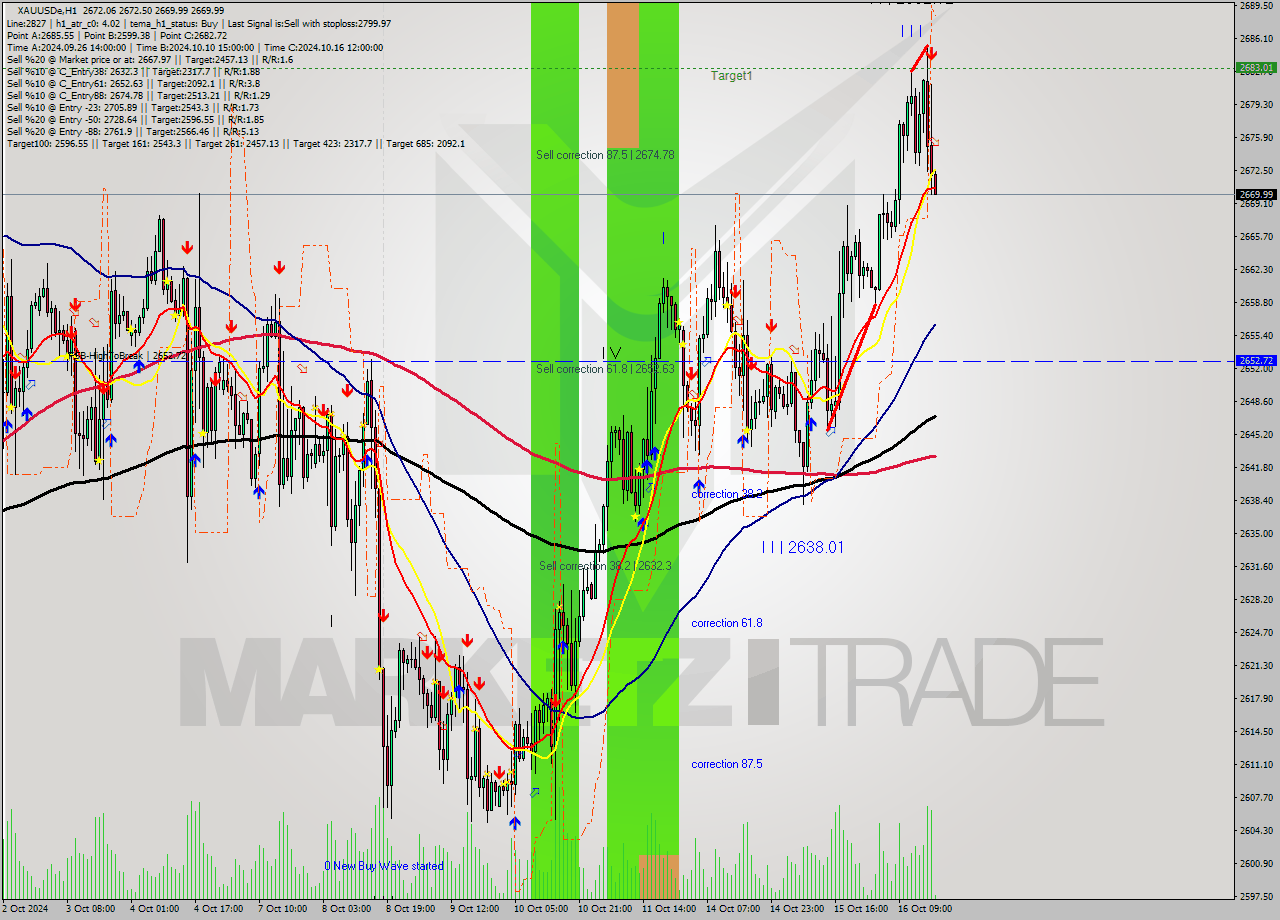Click '0 New Buy Wave started' text

click(384, 866)
